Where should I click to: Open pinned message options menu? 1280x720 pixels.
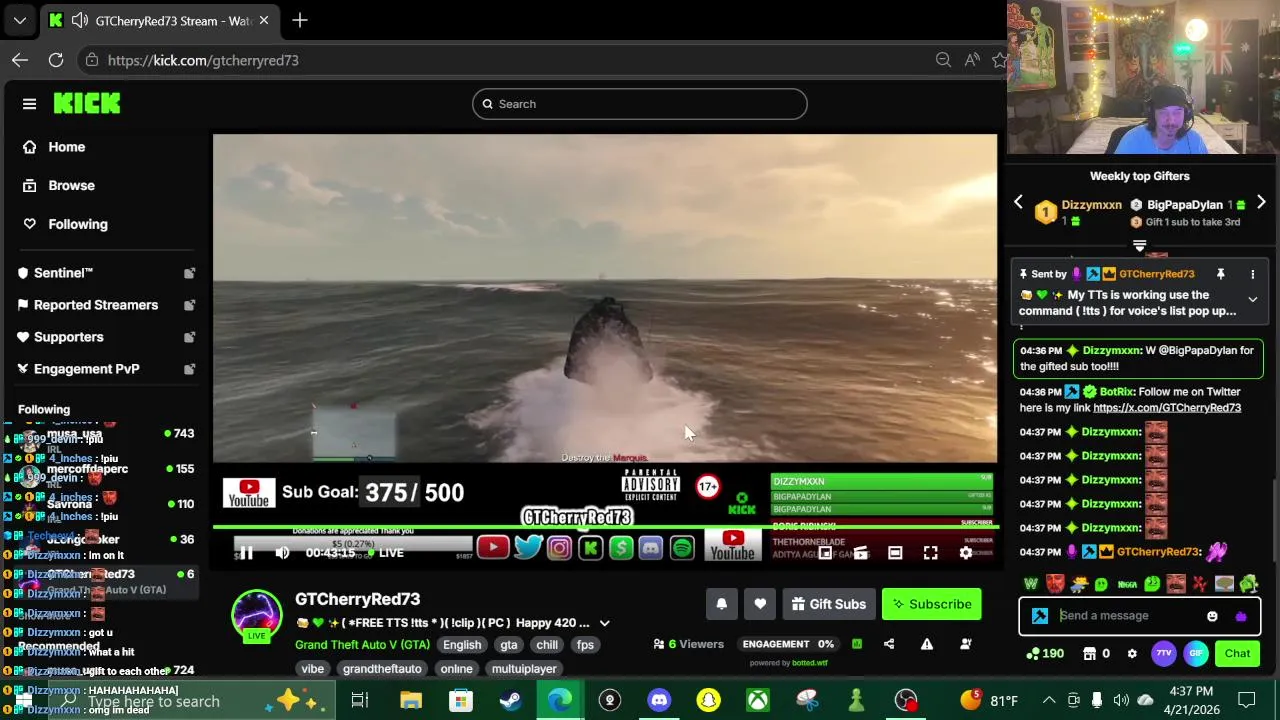click(x=1252, y=274)
